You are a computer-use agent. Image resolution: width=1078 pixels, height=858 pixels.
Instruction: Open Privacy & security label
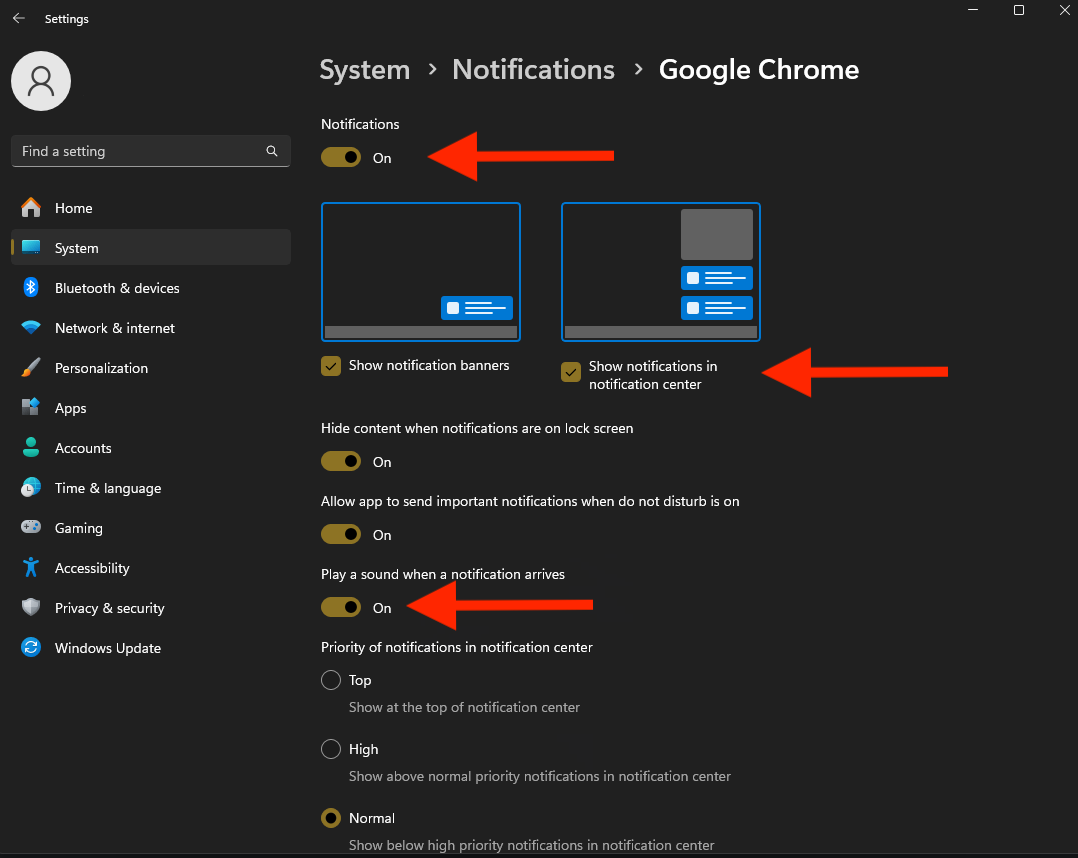point(110,608)
